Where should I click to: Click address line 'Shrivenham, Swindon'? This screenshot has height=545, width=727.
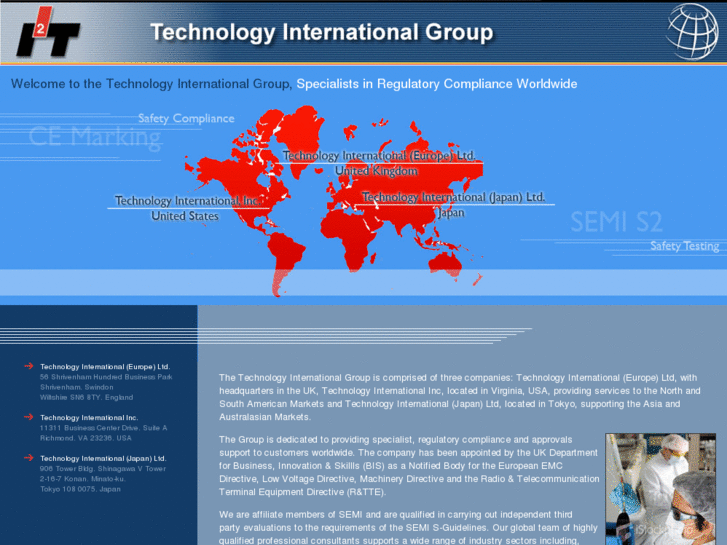click(77, 387)
